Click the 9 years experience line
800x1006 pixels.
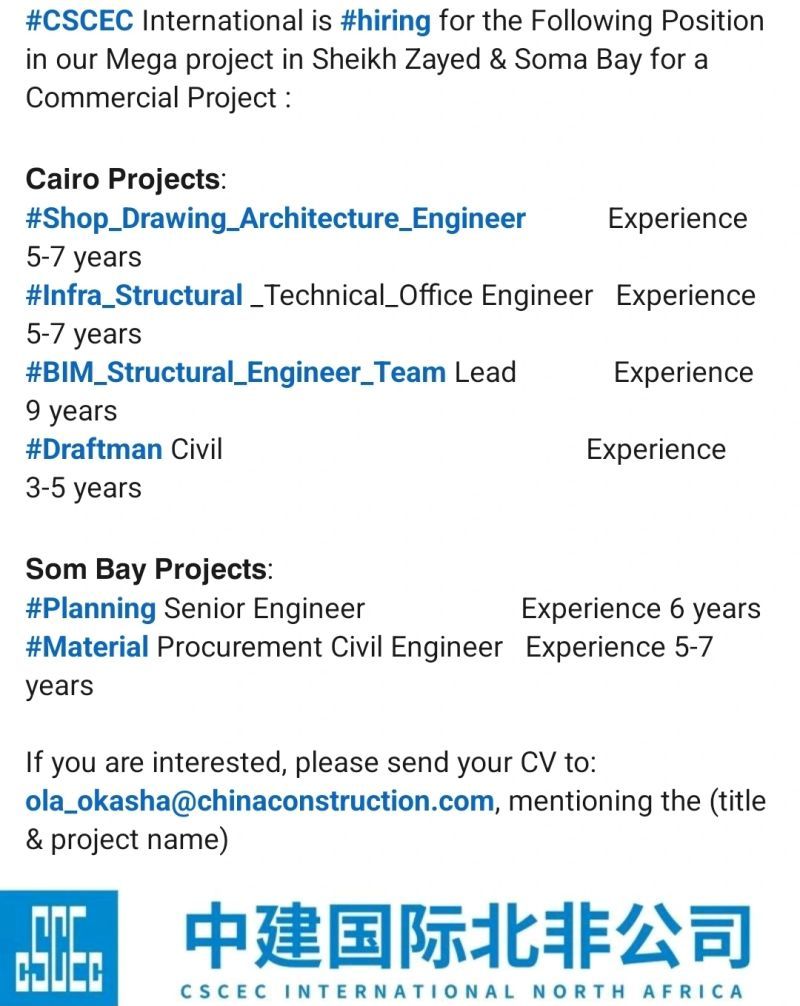pyautogui.click(x=71, y=411)
